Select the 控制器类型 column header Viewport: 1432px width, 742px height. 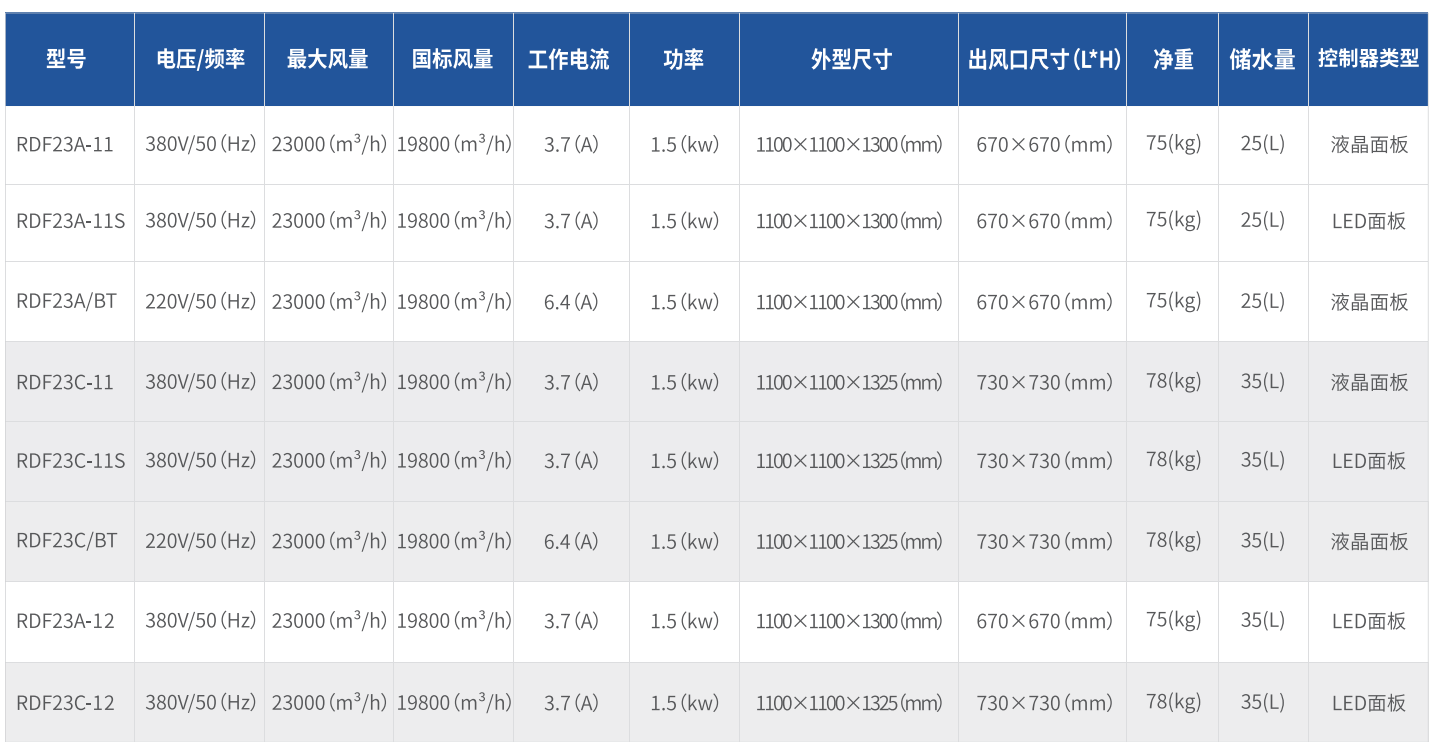1368,59
